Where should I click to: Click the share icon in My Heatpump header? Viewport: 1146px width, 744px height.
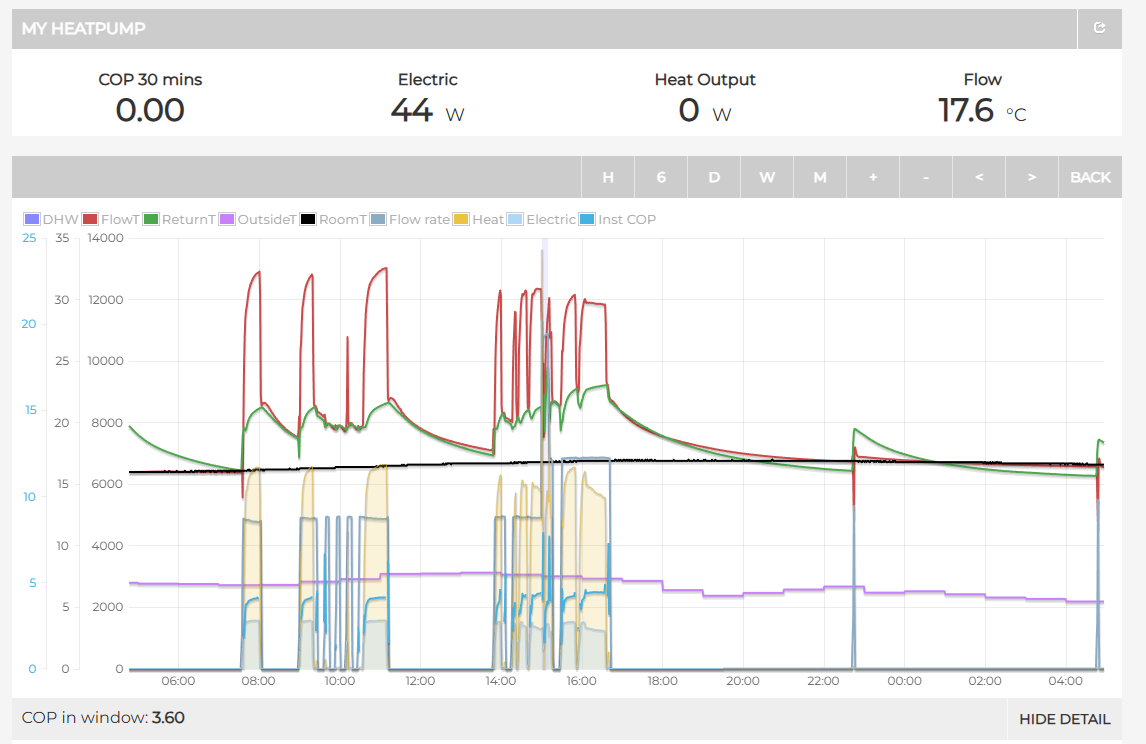click(x=1100, y=28)
